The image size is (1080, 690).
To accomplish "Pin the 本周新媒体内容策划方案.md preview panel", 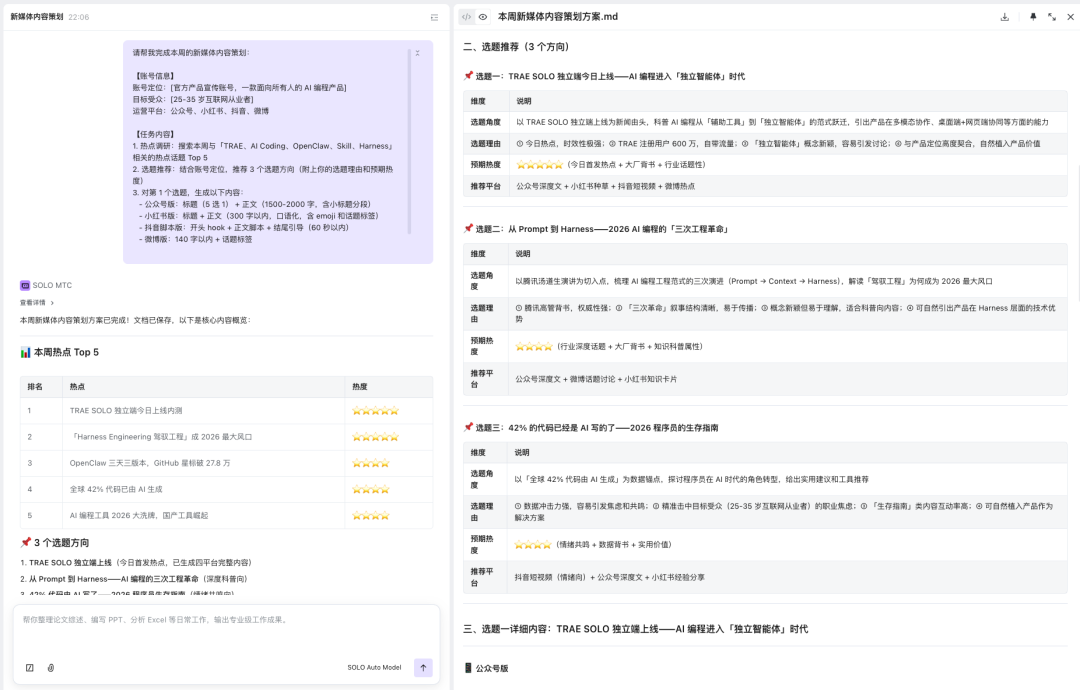I will tap(1031, 17).
